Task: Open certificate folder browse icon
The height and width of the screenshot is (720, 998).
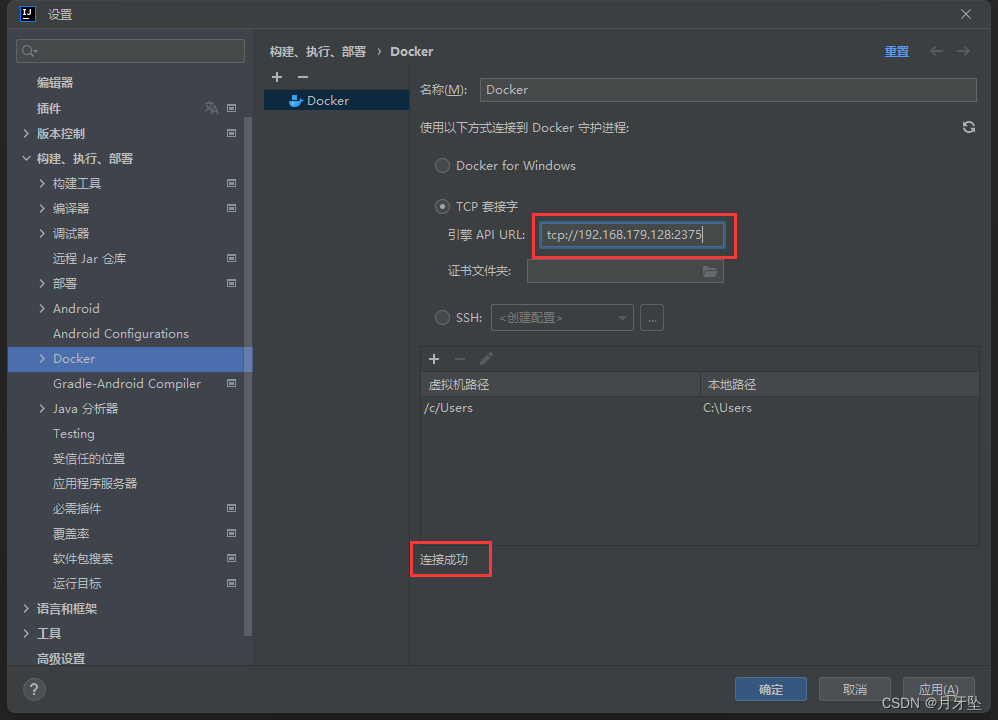Action: (710, 271)
